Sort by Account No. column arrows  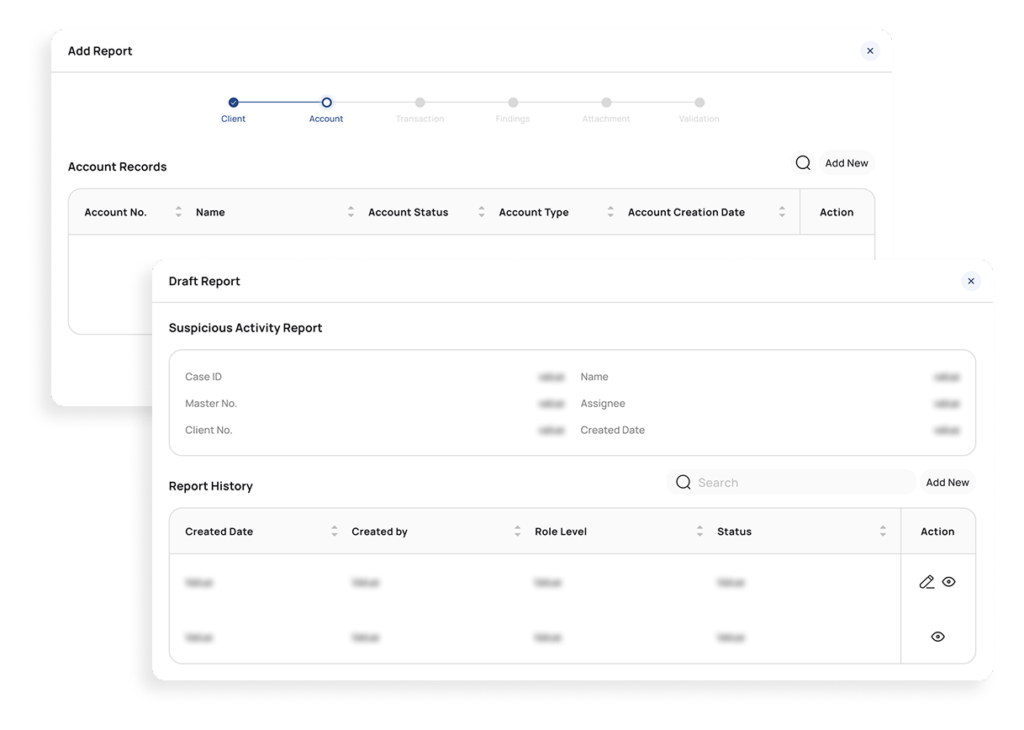click(x=178, y=212)
